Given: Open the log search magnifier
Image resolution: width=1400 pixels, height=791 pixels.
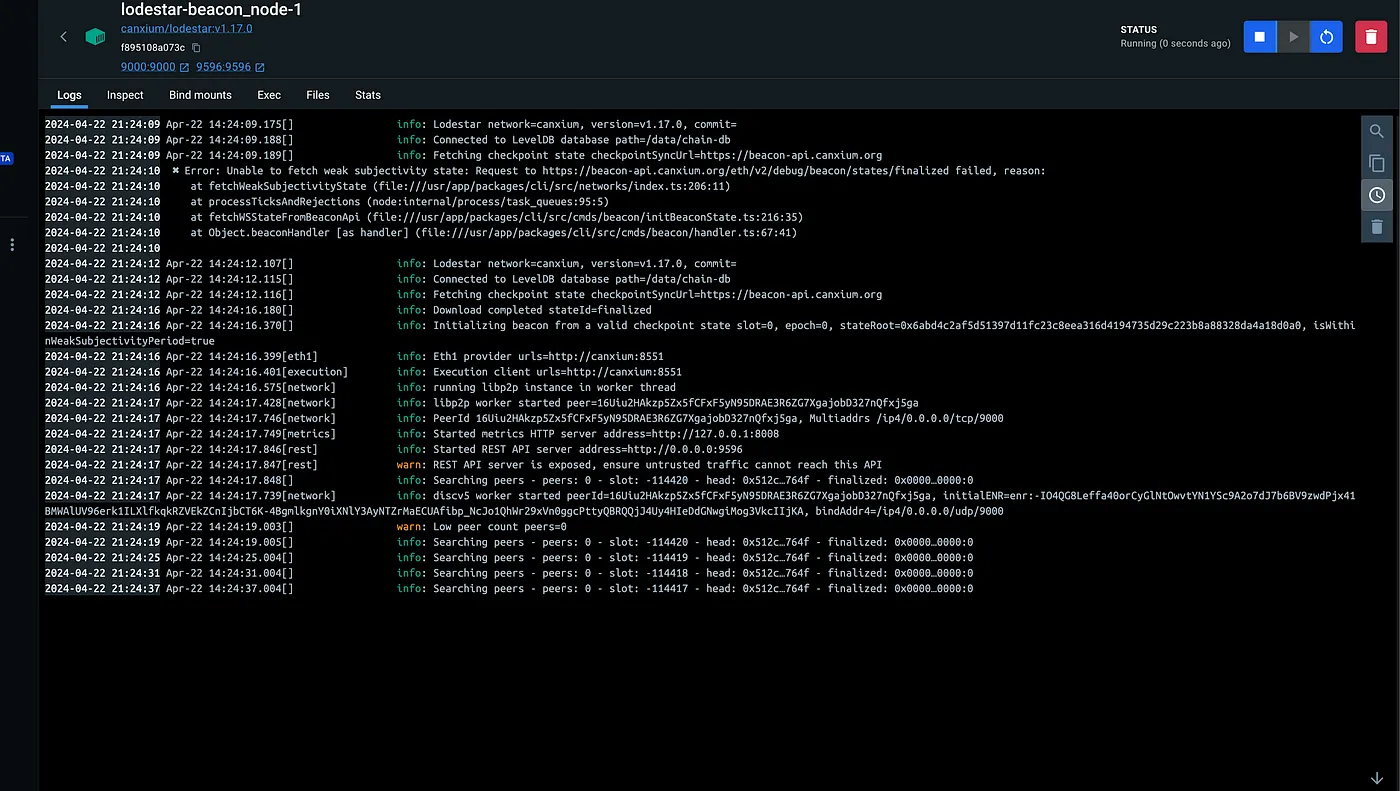Looking at the screenshot, I should (x=1377, y=131).
